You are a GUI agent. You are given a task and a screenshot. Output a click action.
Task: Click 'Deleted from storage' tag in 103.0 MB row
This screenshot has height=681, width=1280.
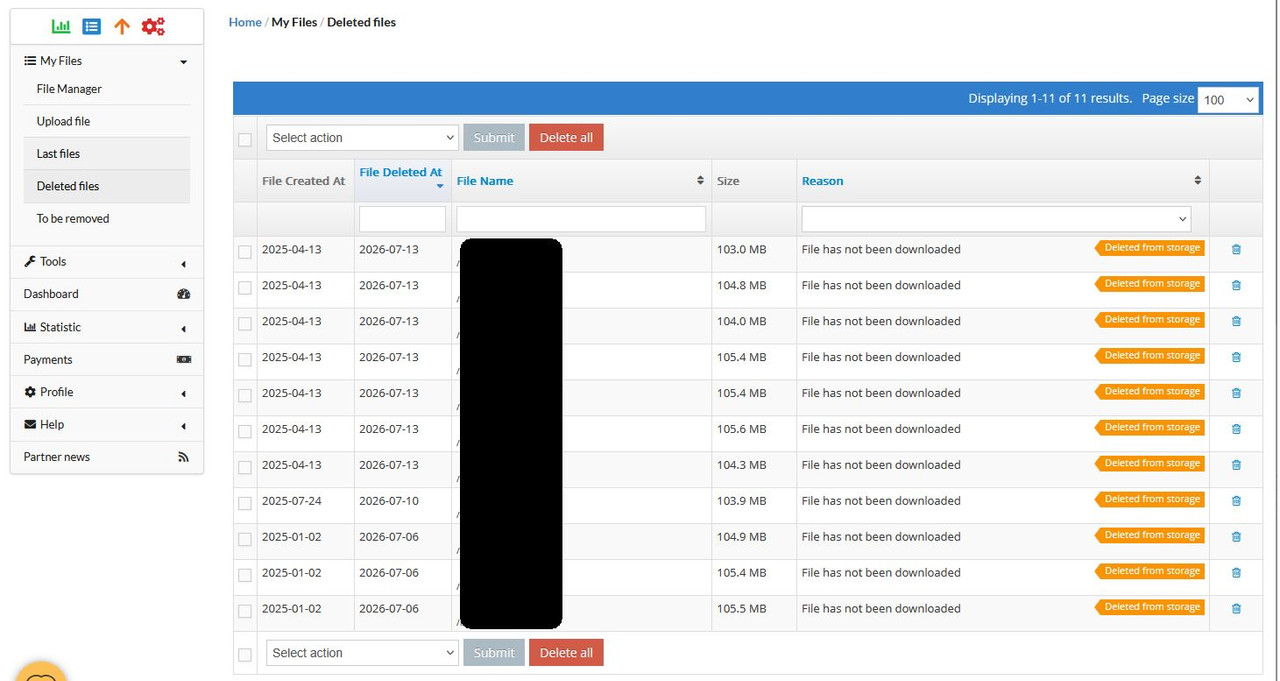coord(1150,248)
